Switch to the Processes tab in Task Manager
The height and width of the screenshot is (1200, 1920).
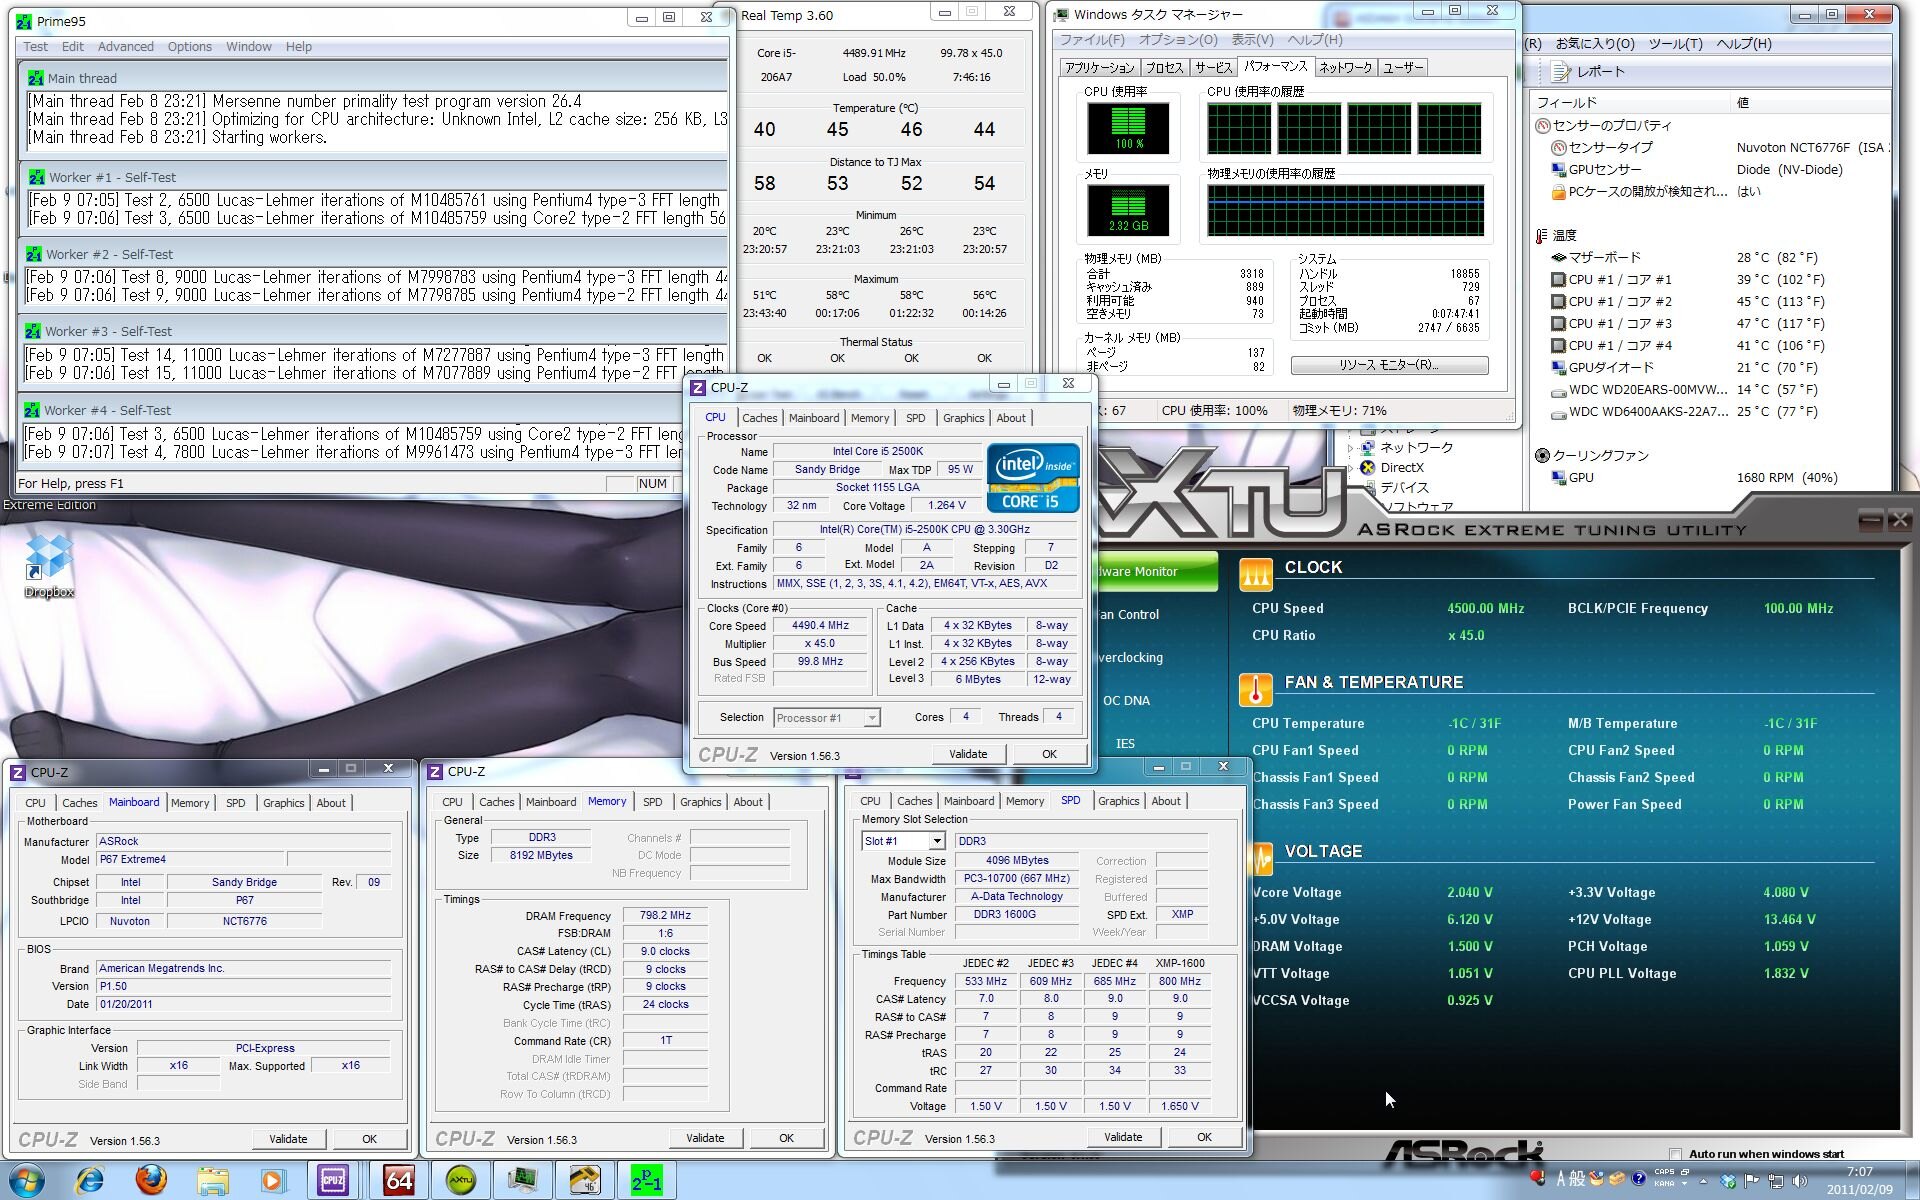pos(1164,67)
